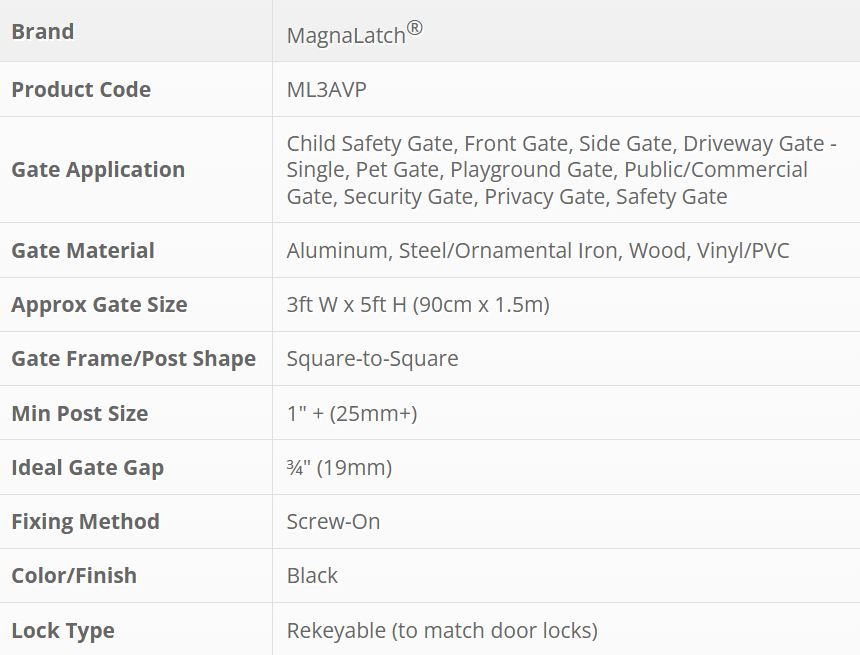The image size is (860, 655).
Task: Click the Gate Application label
Action: (98, 170)
